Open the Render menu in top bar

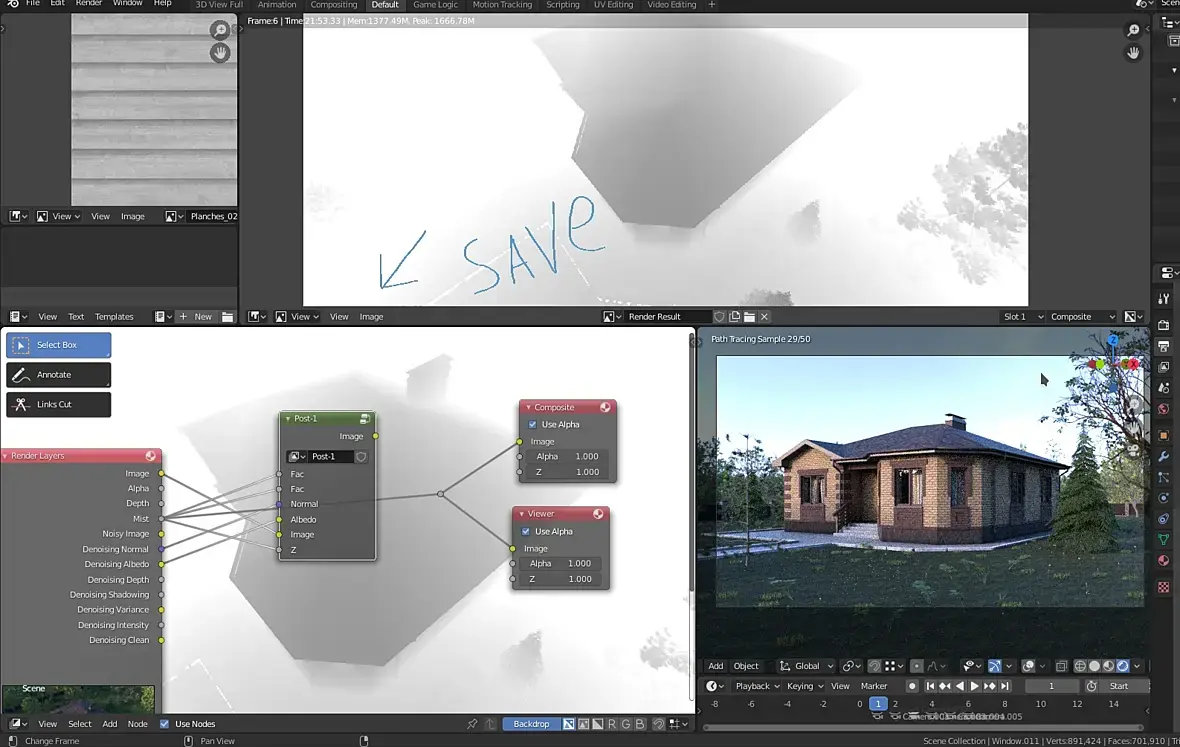point(89,4)
